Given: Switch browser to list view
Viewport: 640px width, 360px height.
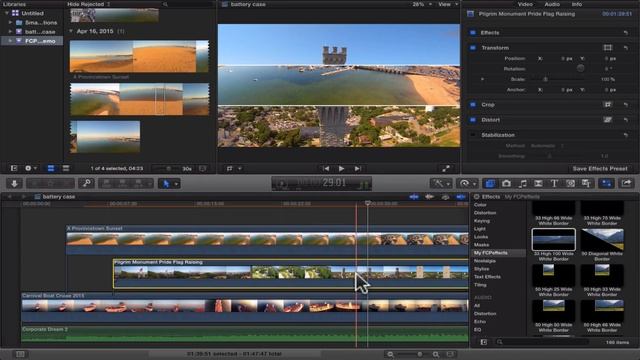Looking at the screenshot, I should 66,168.
